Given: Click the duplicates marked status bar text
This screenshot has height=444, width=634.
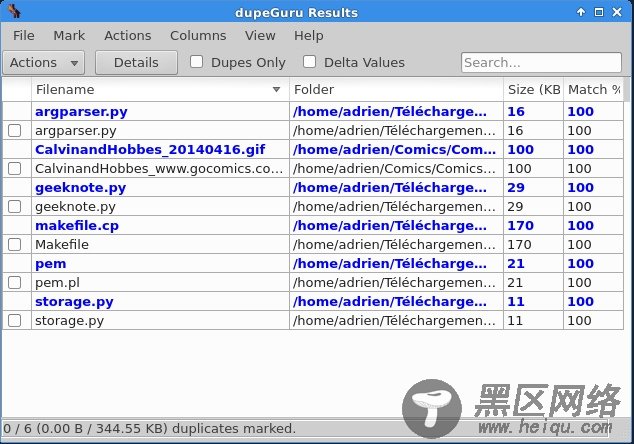Looking at the screenshot, I should [x=149, y=428].
